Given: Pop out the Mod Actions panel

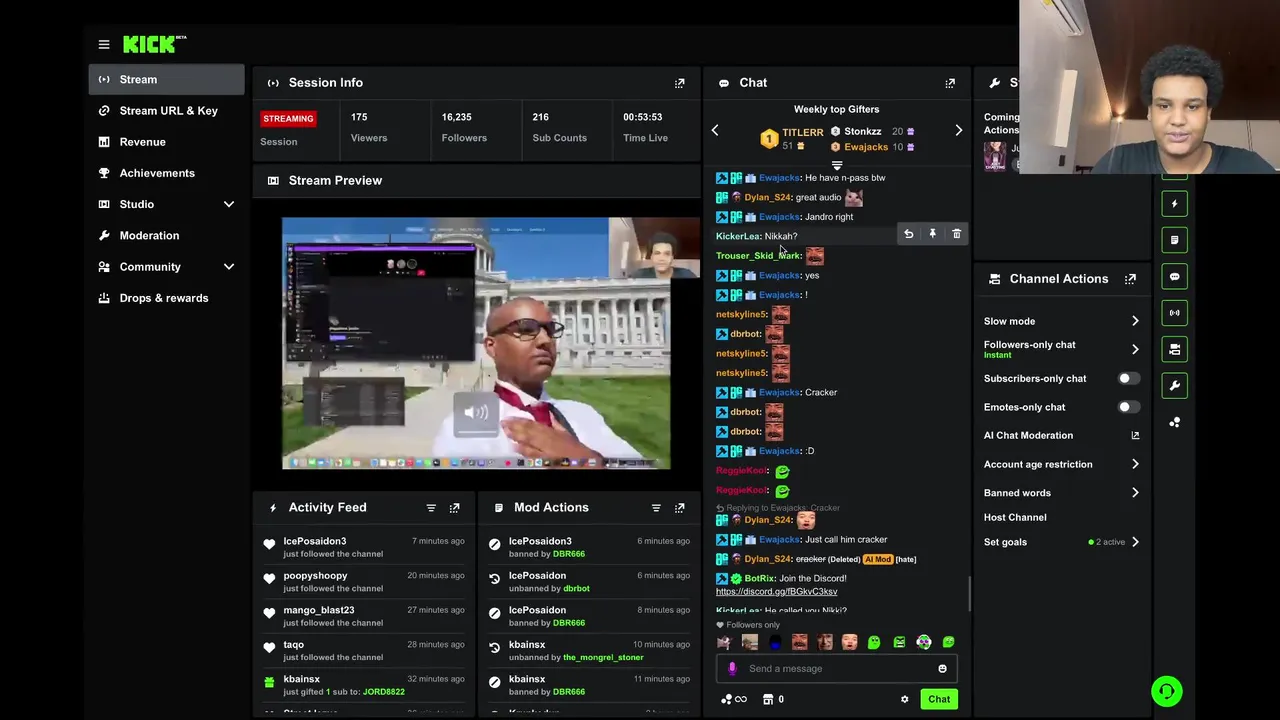Looking at the screenshot, I should [680, 508].
